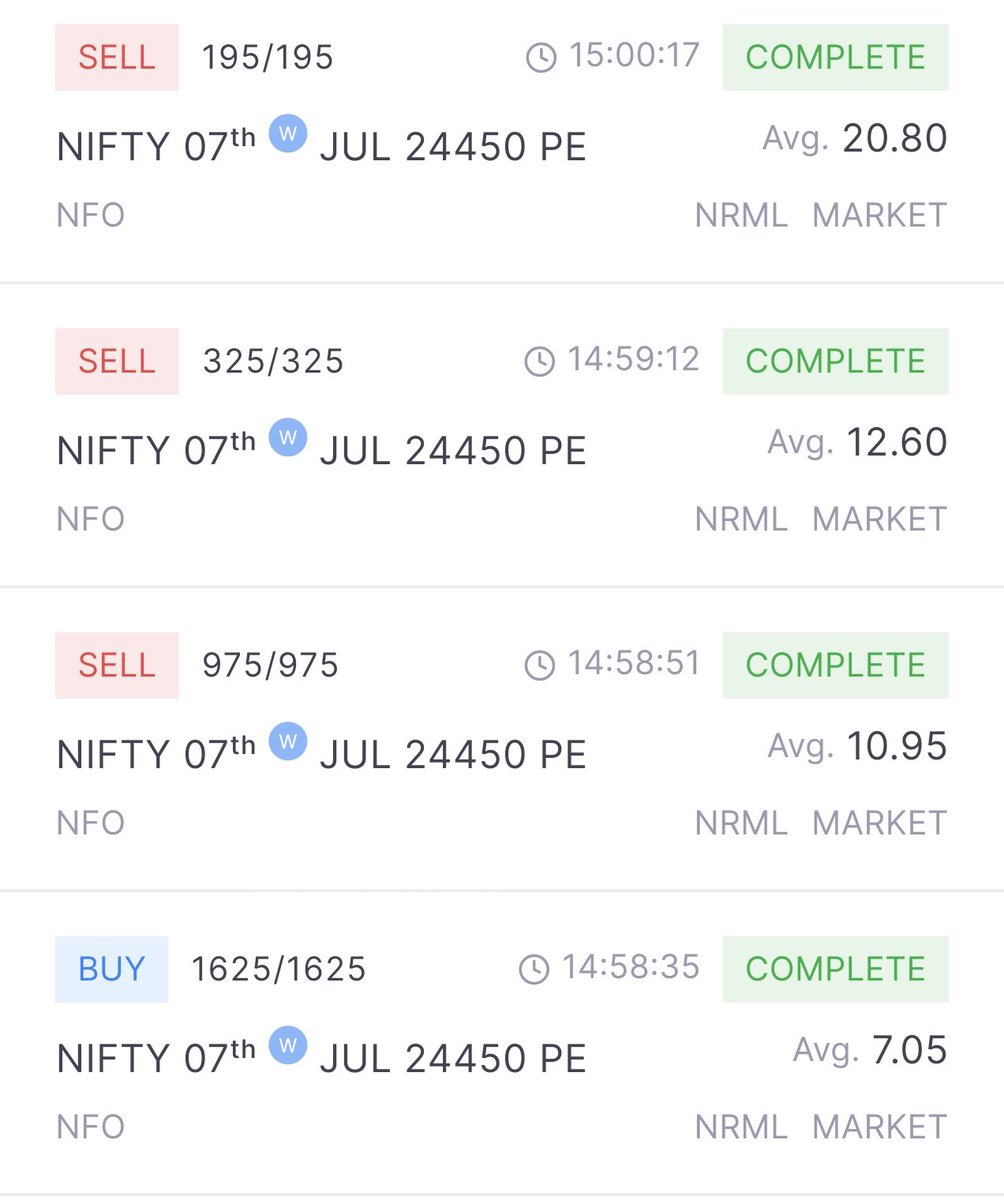This screenshot has width=1004, height=1200.
Task: Click the clock icon beside 15:00:17
Action: [541, 58]
